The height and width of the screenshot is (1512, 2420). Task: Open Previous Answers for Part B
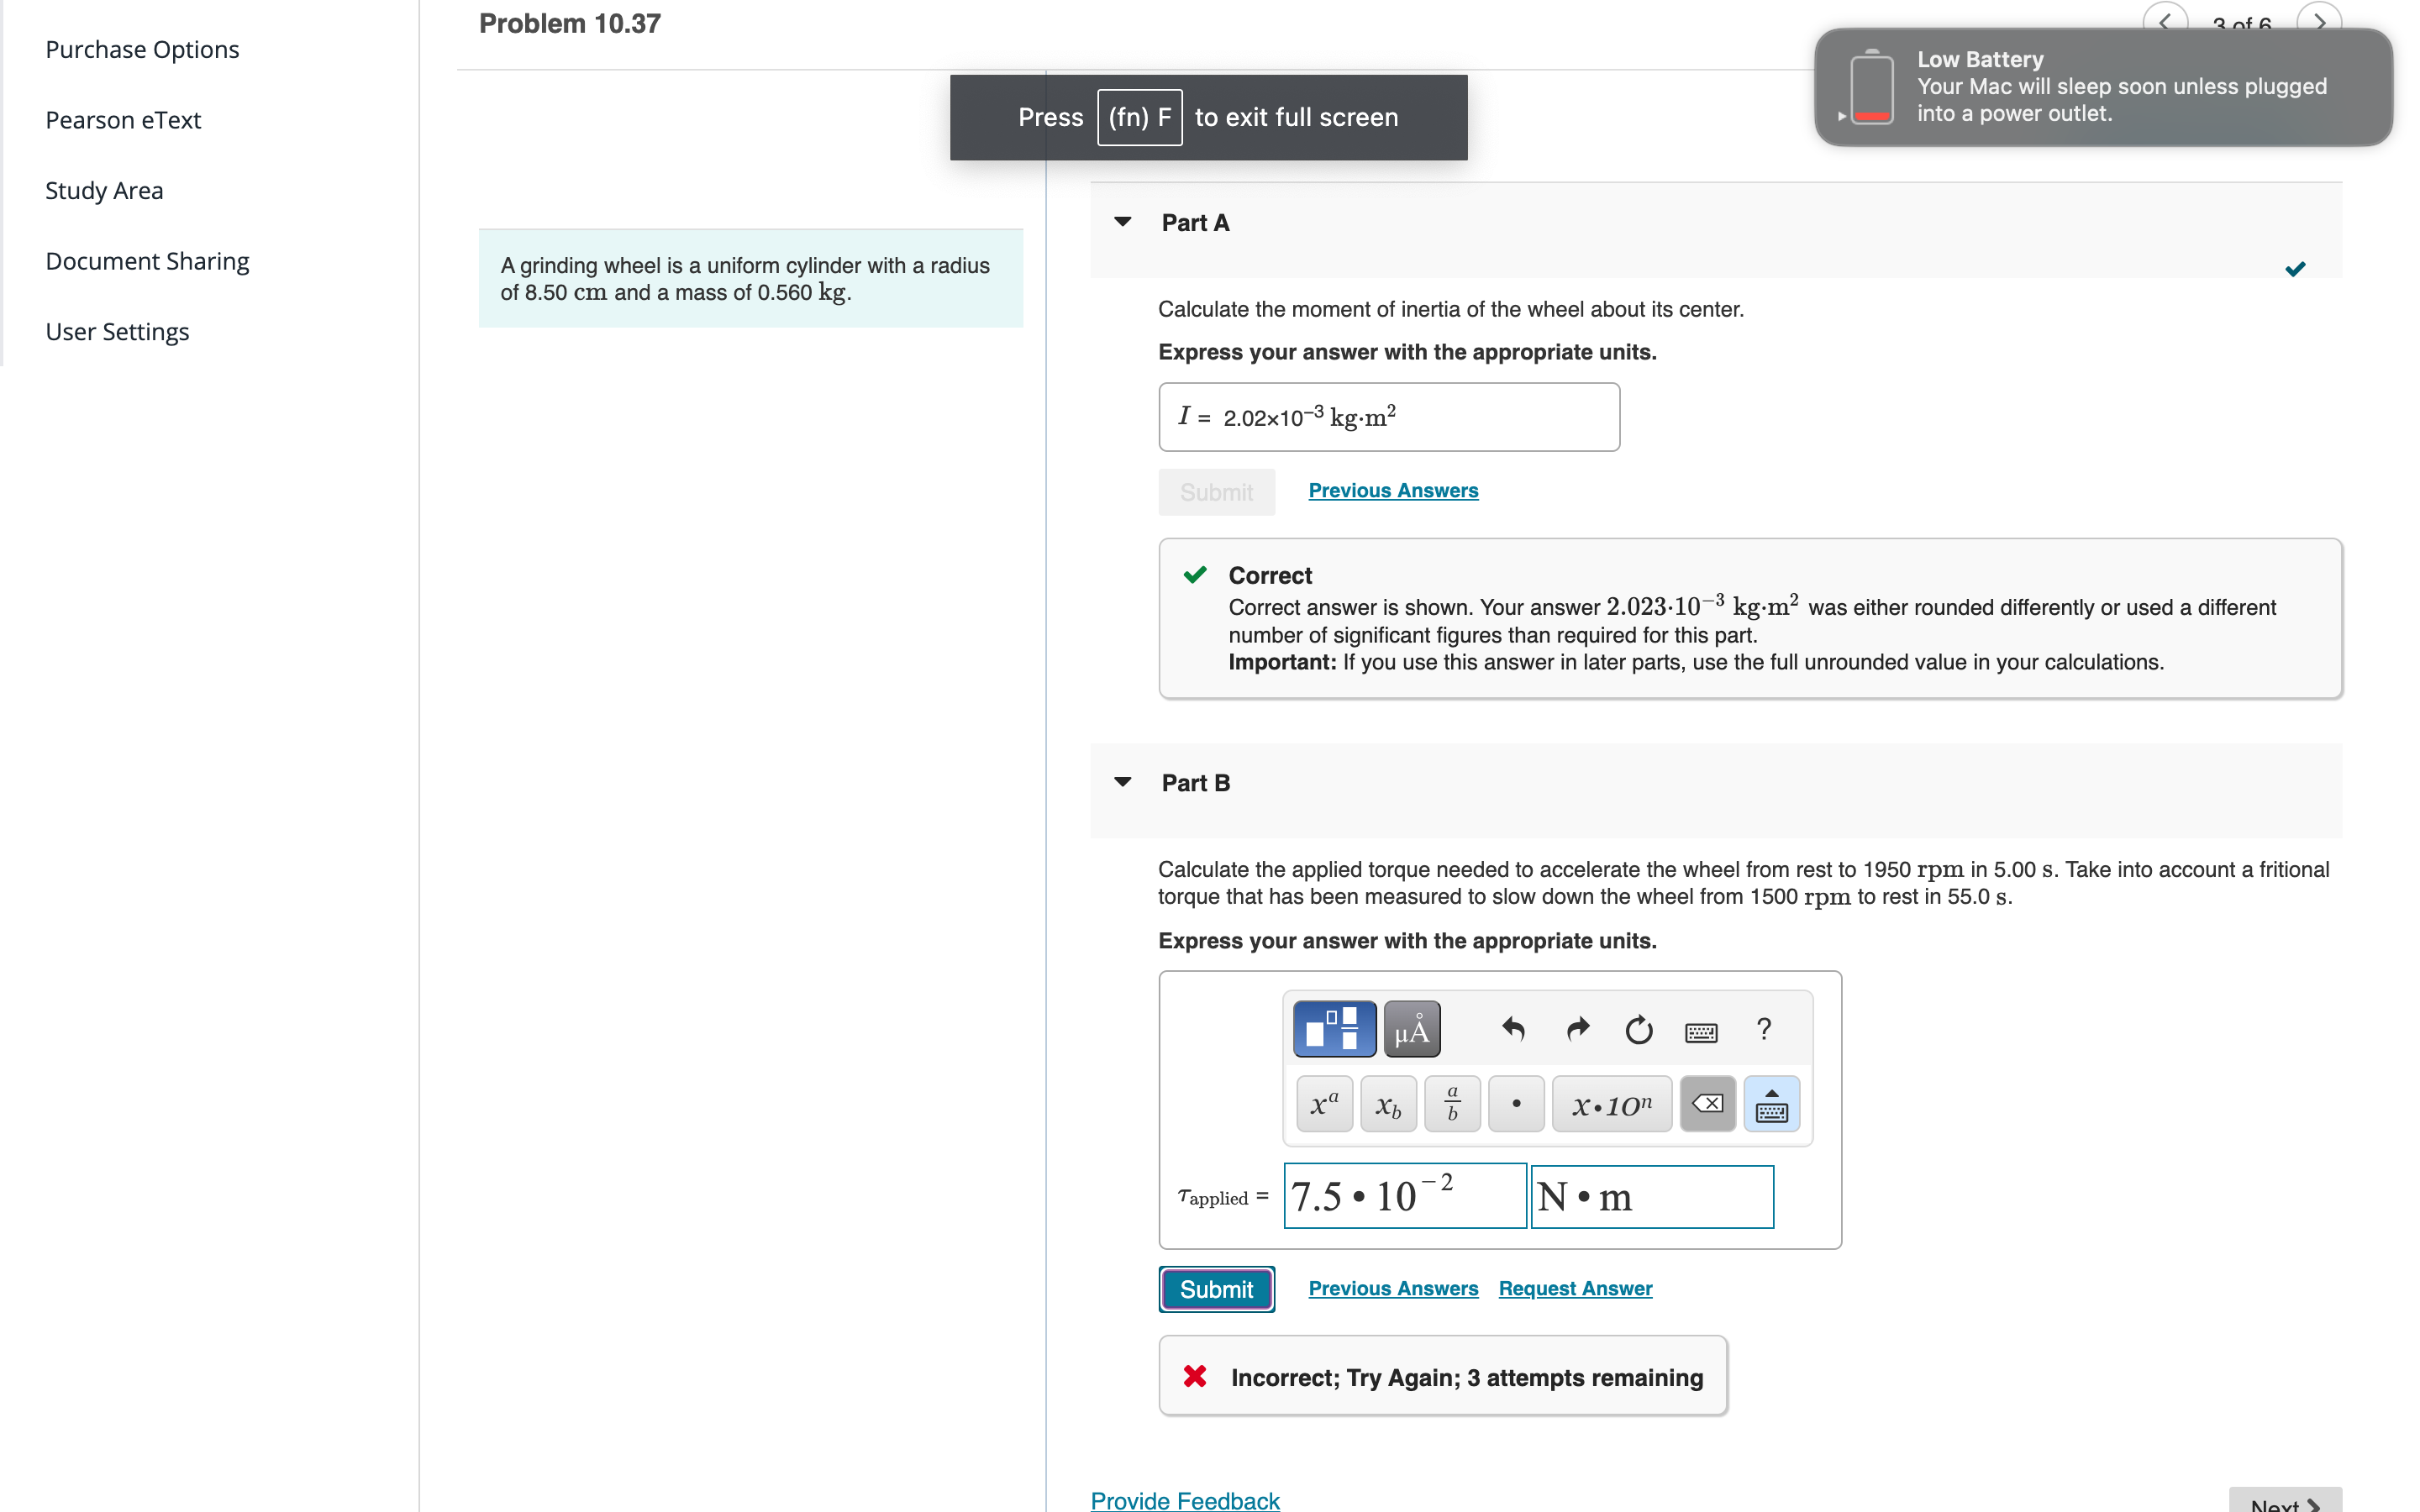point(1392,1288)
